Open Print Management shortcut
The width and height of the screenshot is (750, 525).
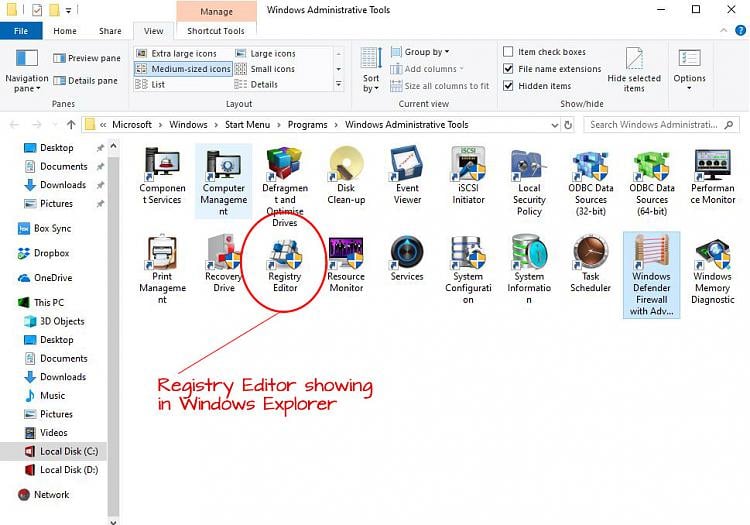[162, 270]
